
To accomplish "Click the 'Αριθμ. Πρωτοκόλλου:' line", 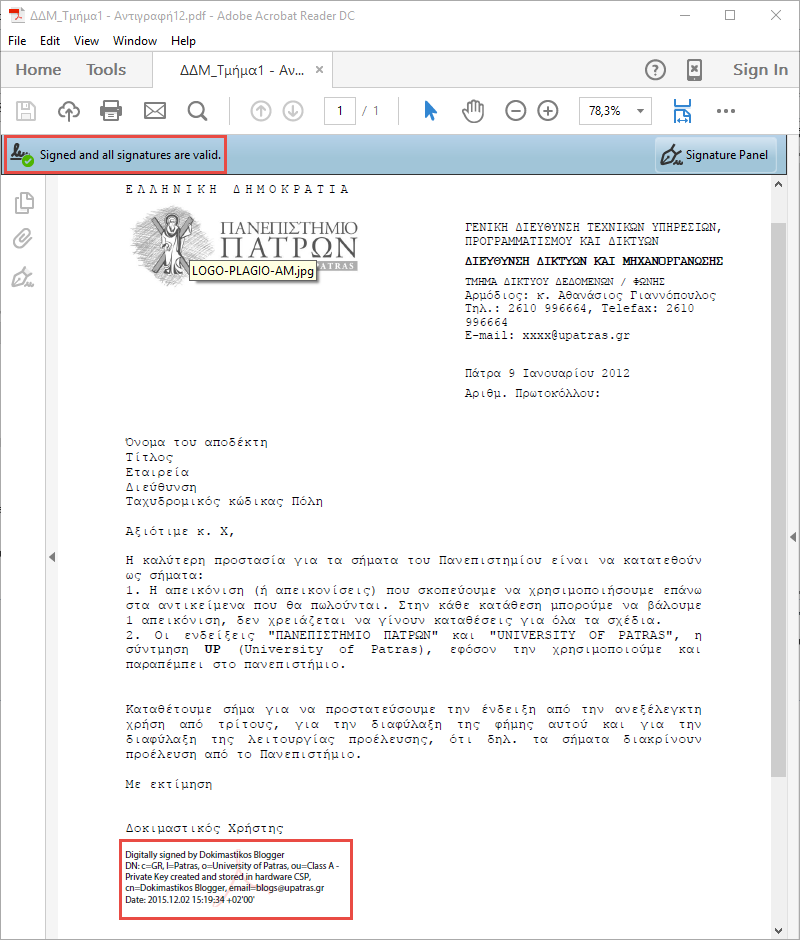I will pos(533,393).
